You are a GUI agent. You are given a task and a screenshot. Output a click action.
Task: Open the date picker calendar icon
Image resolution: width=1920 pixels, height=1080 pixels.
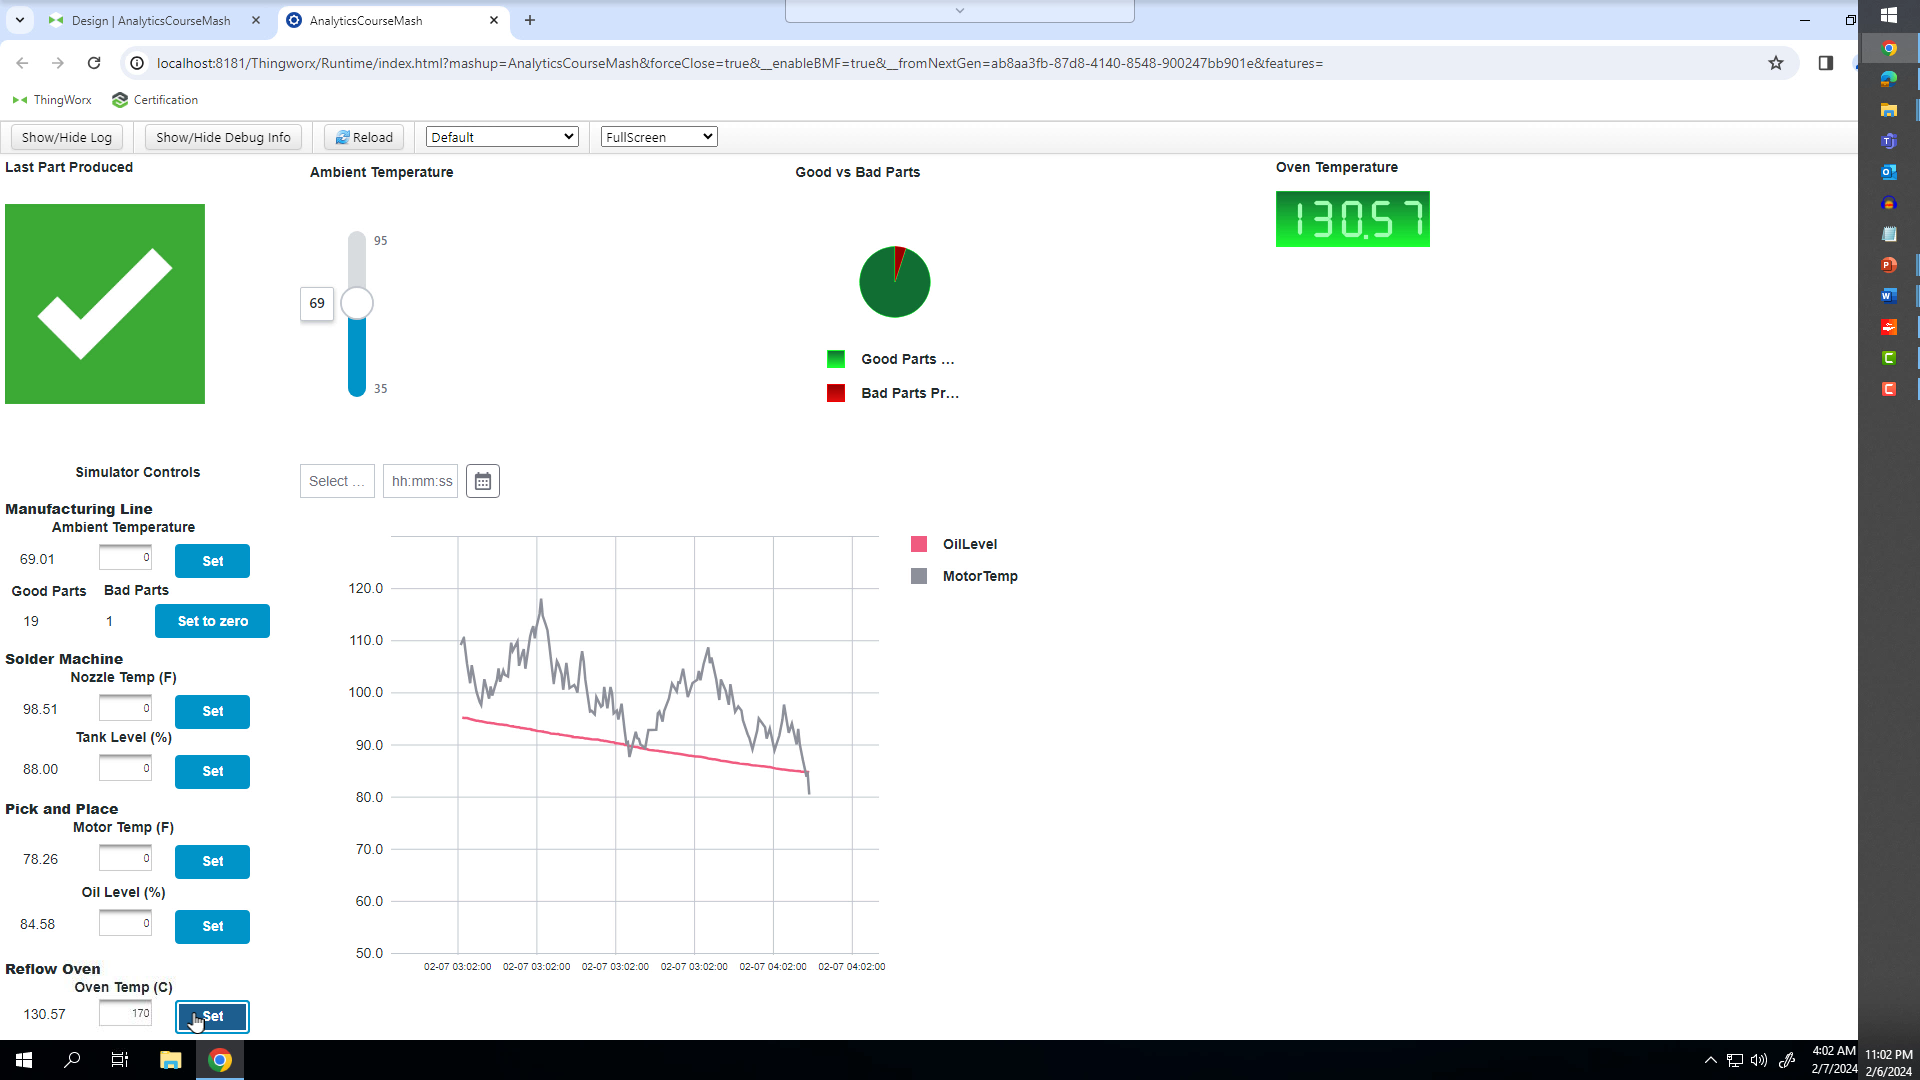point(482,481)
